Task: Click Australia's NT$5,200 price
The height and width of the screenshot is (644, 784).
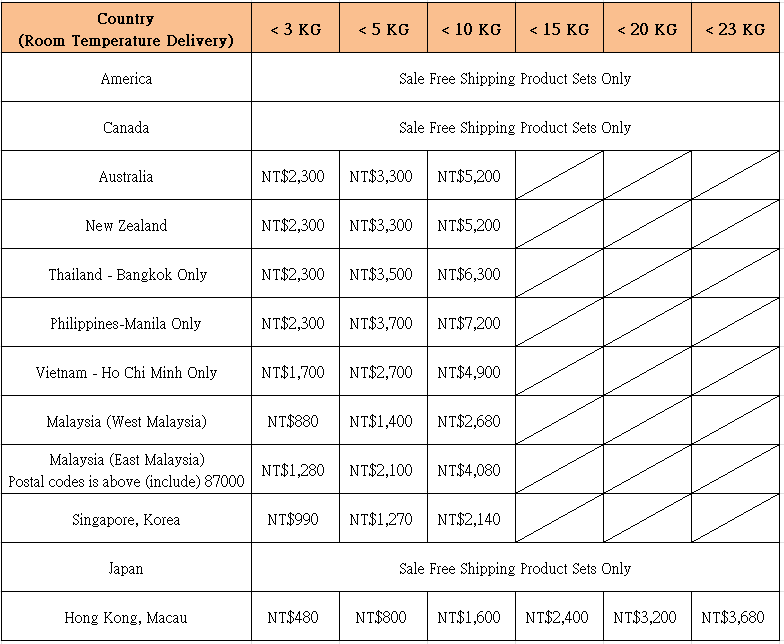Action: tap(469, 176)
